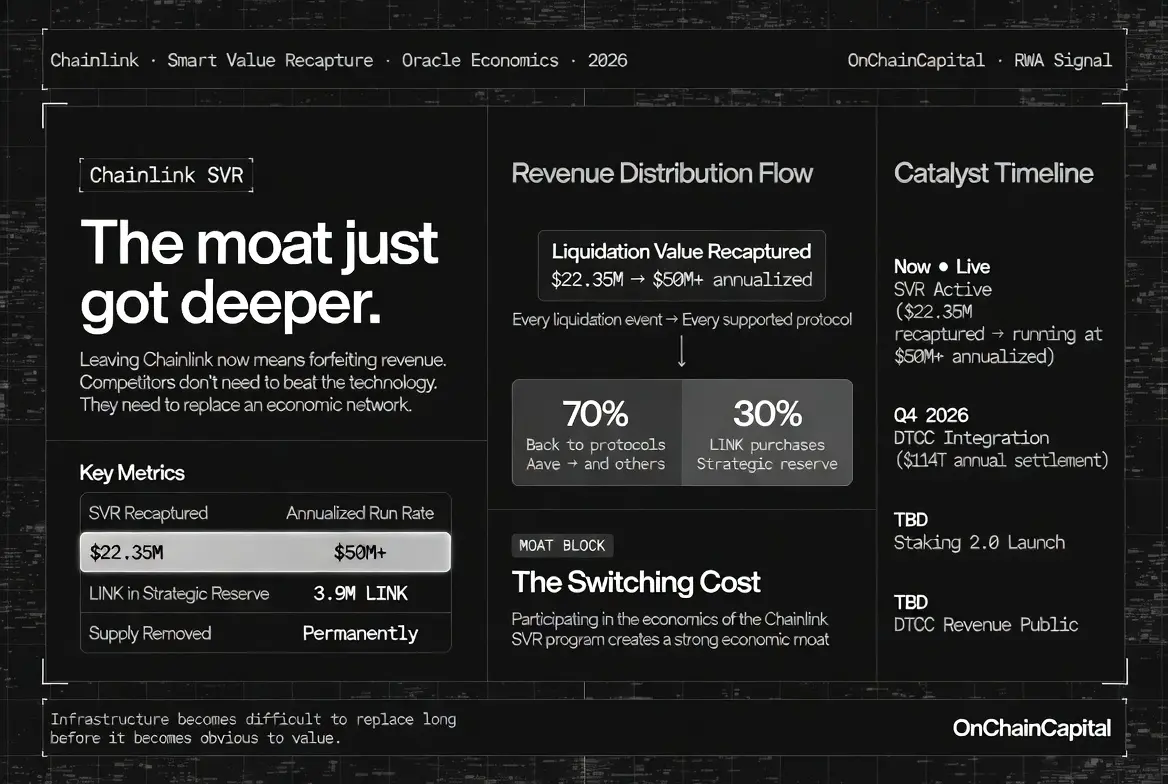Click the 'Staking 2.0 Launch' text

pyautogui.click(x=980, y=543)
